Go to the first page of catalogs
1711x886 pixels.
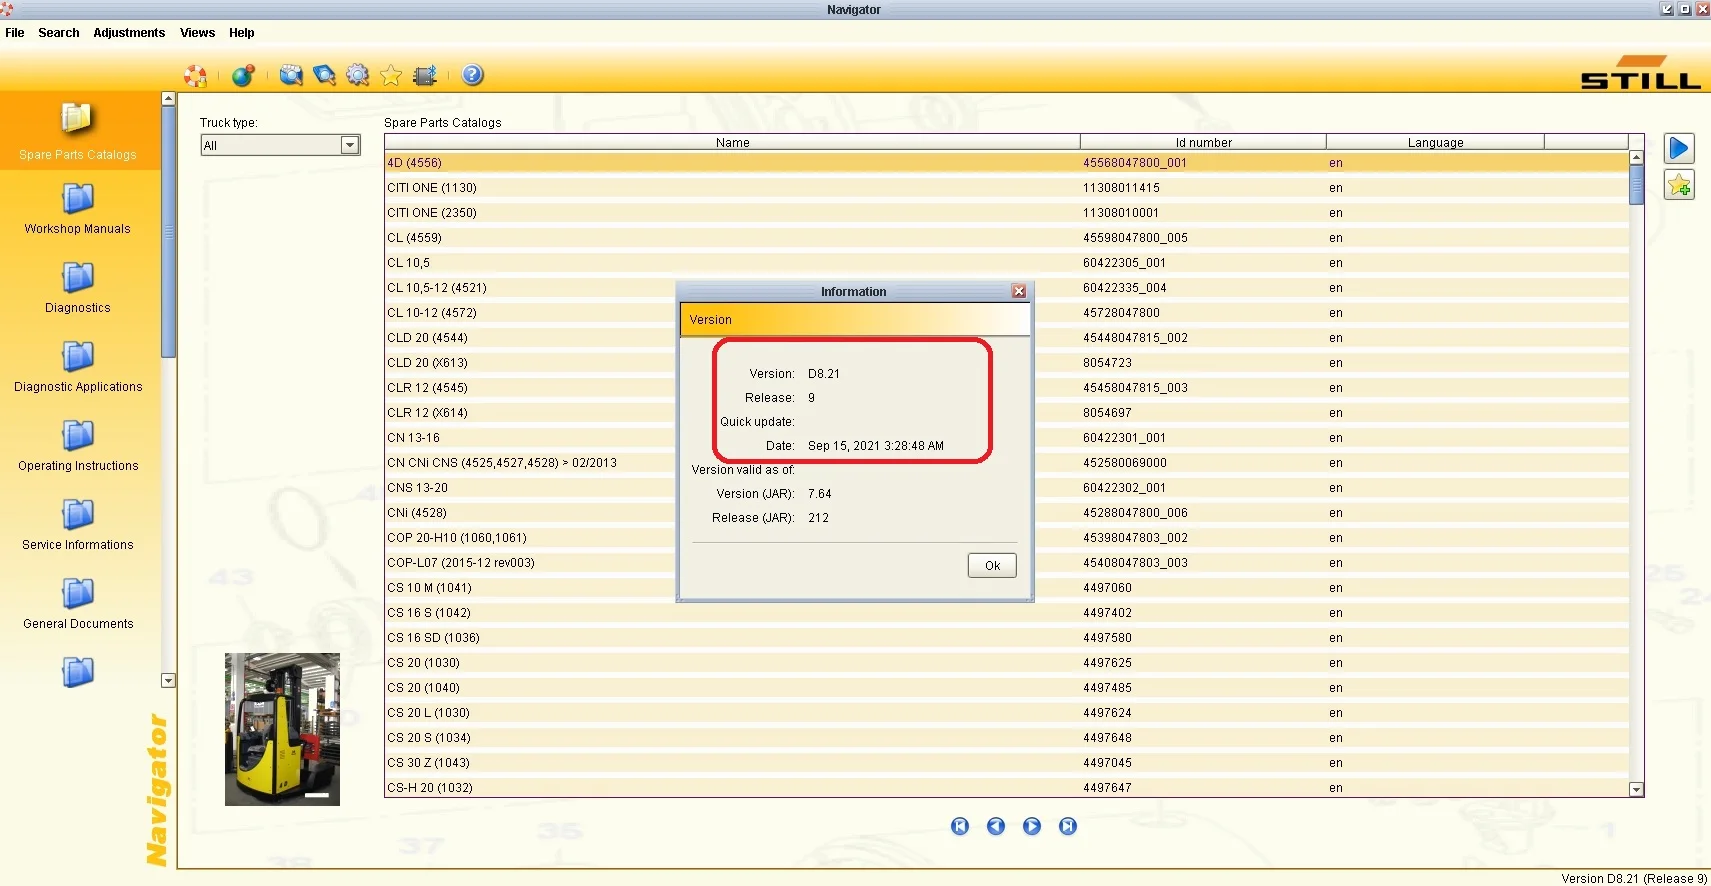(960, 826)
